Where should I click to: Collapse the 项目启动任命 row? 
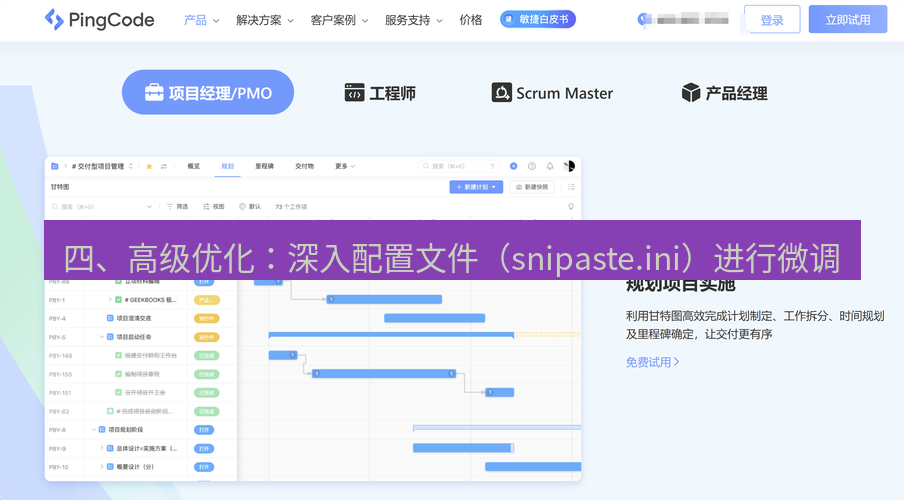[101, 337]
